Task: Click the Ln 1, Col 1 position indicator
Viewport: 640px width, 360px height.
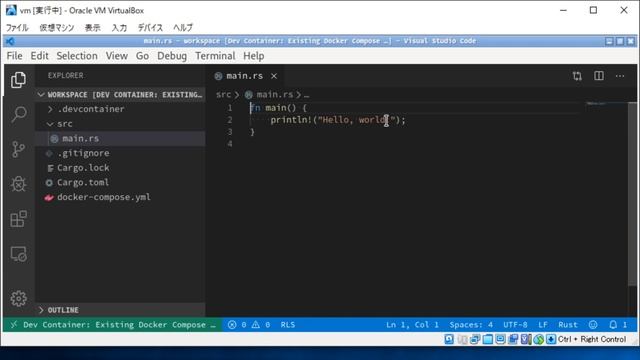Action: (412, 325)
